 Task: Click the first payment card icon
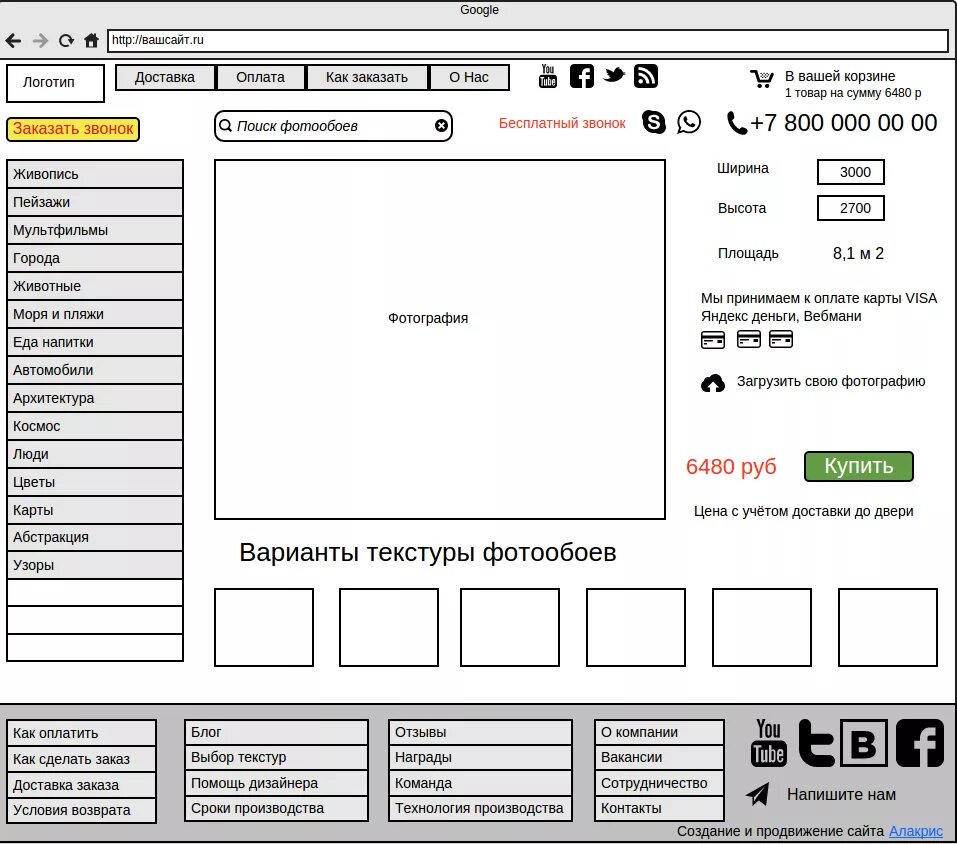[713, 339]
